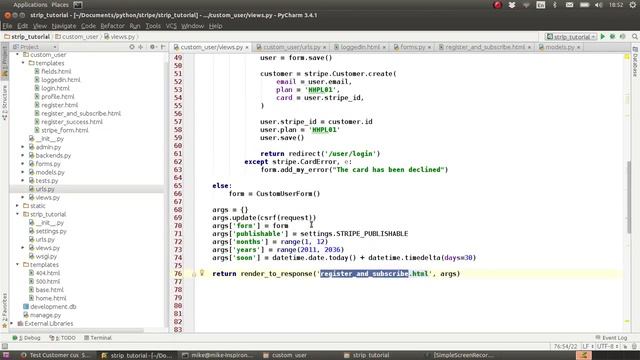Image resolution: width=640 pixels, height=360 pixels.
Task: Open the Ubuntu Applications menu
Action: click(x=30, y=5)
